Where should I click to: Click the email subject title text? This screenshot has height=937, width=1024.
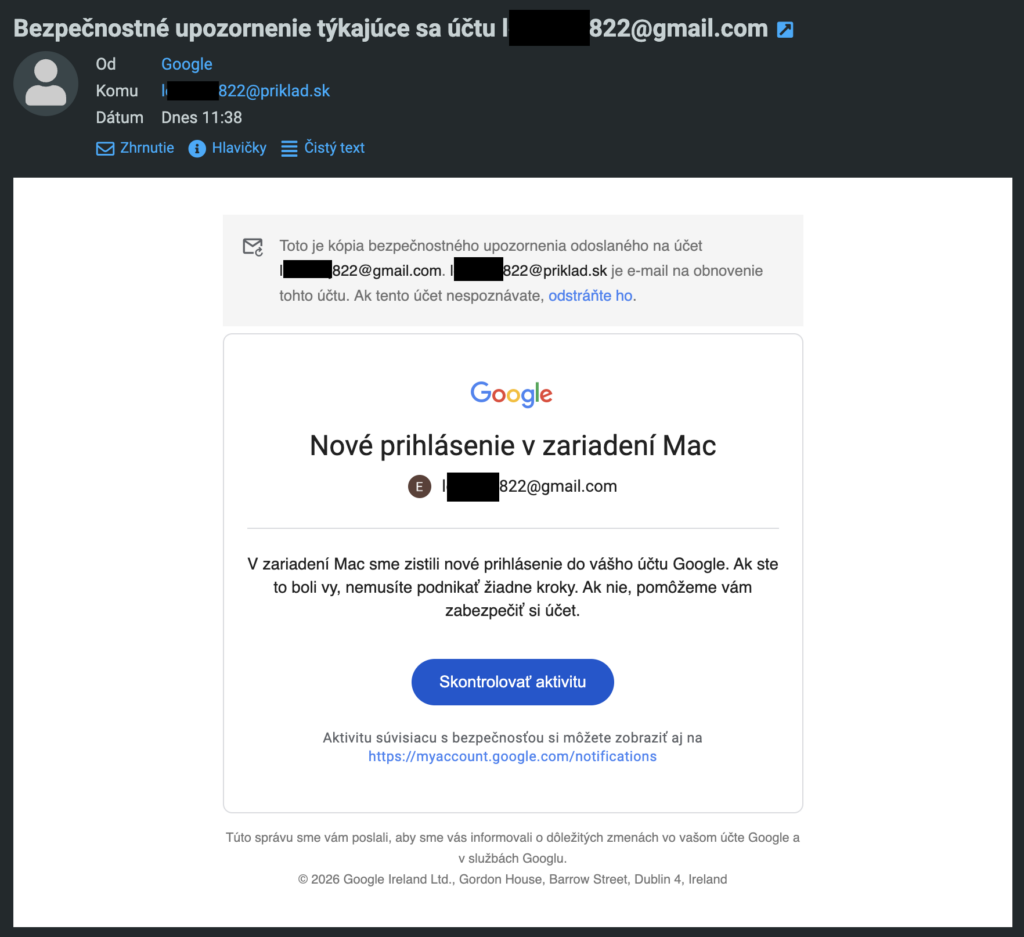(391, 29)
